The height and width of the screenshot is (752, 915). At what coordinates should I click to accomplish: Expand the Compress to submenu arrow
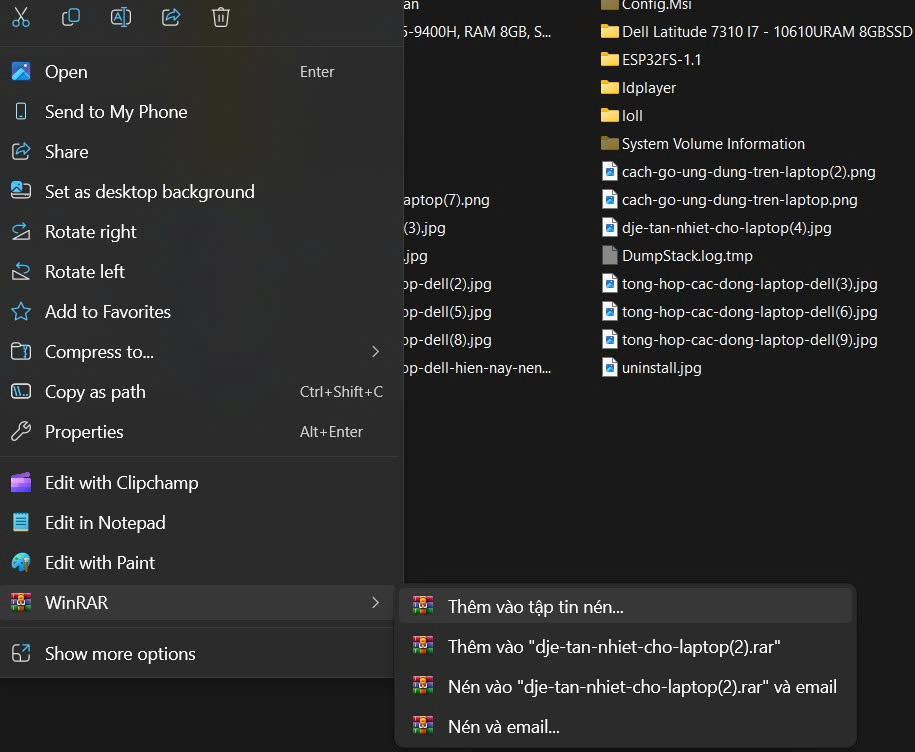[376, 352]
